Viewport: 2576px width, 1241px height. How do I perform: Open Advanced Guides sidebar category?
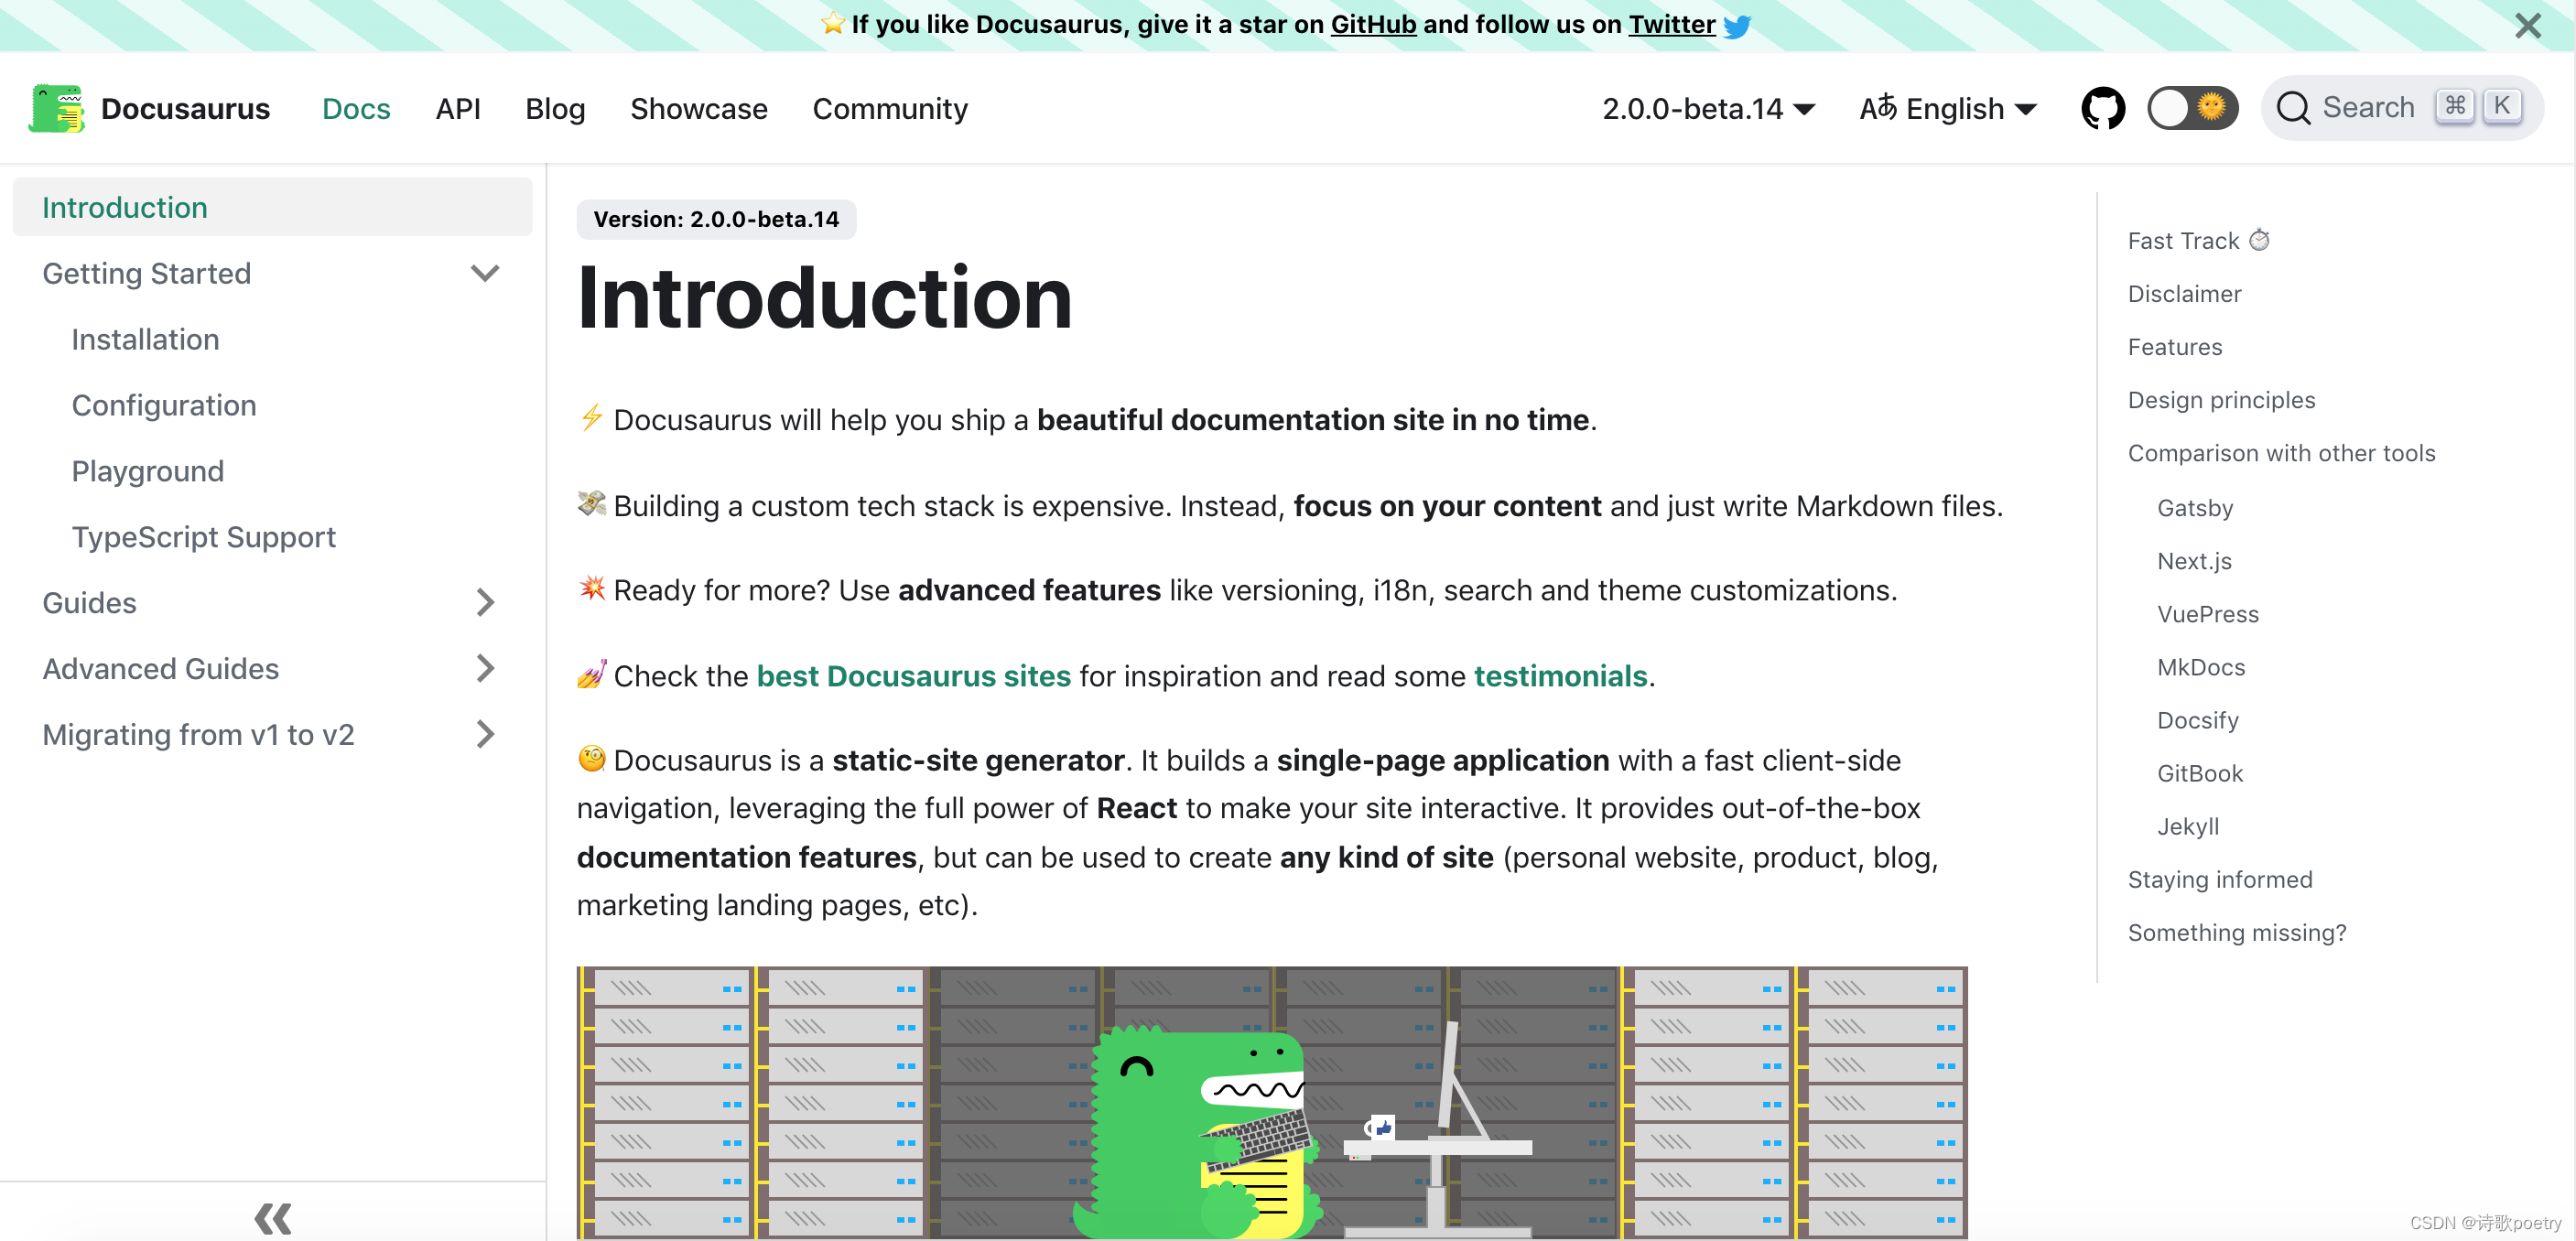pyautogui.click(x=160, y=668)
